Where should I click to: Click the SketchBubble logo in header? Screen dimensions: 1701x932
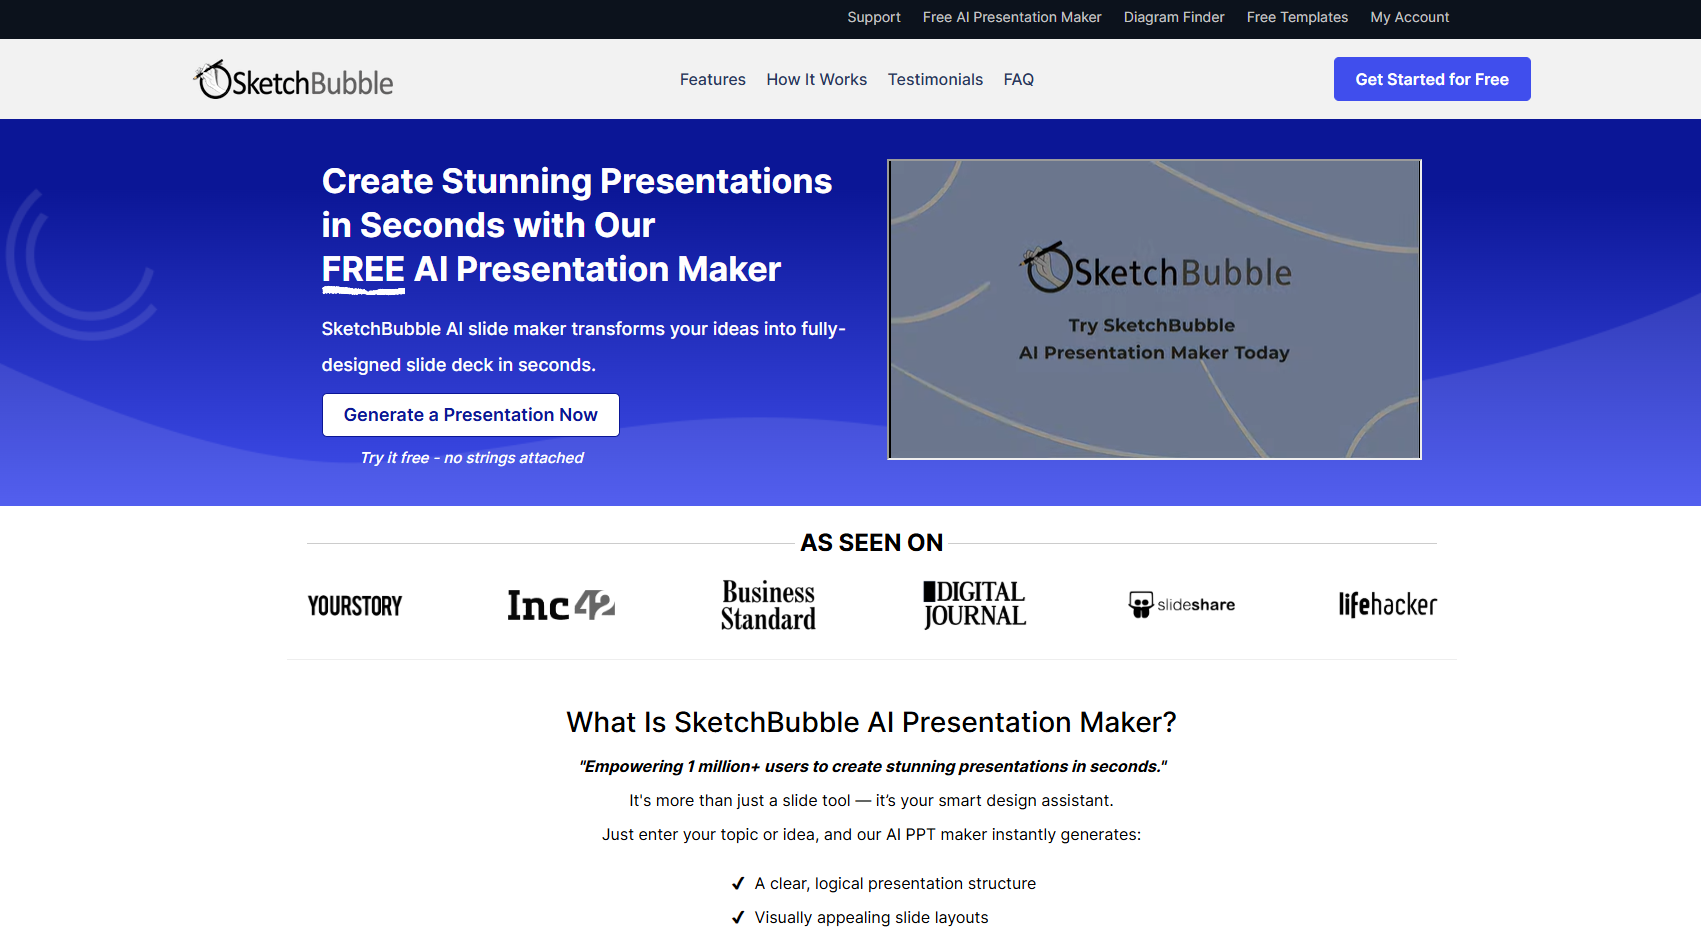(294, 80)
